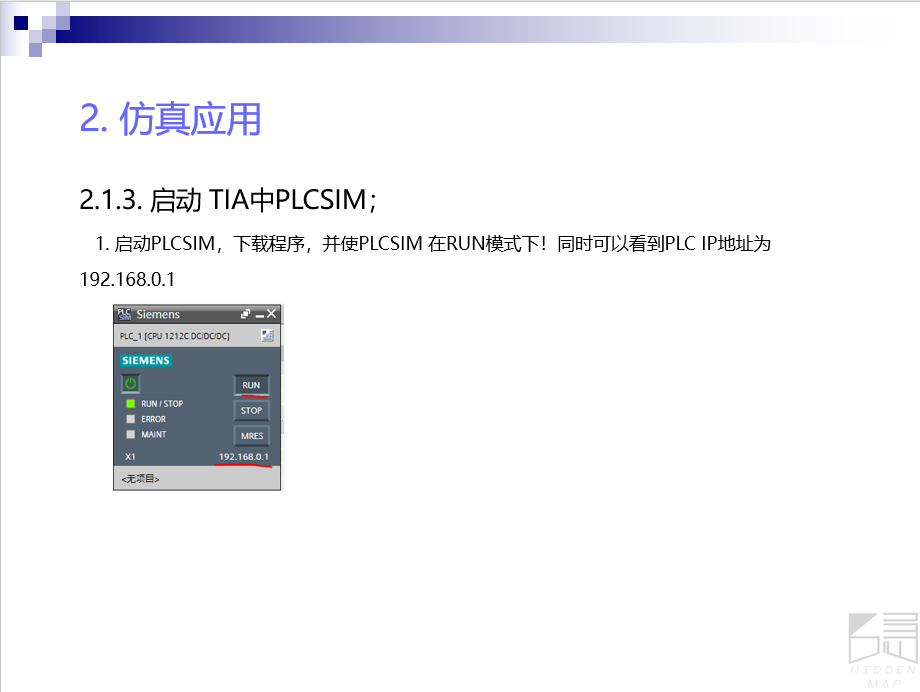Viewport: 920px width, 692px height.
Task: Switch PLCSIM to project view icon
Action: click(267, 336)
